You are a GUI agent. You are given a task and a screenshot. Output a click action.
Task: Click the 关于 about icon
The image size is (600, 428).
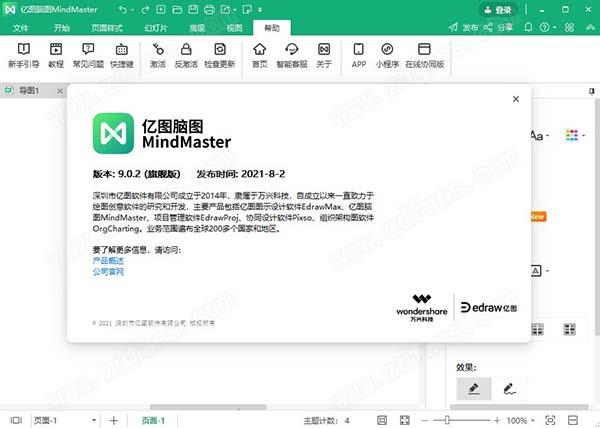pyautogui.click(x=324, y=55)
